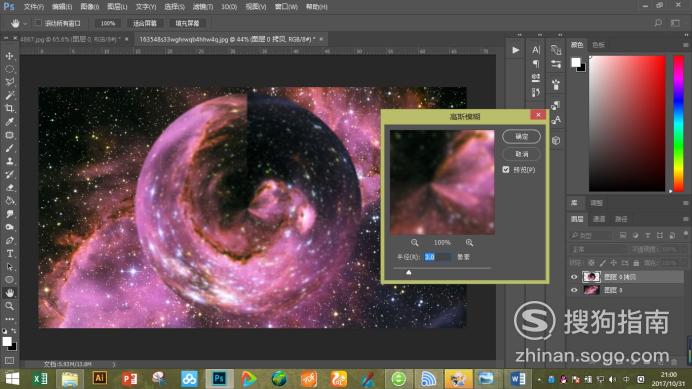Toggle the Preview checkbox in blur dialog

[506, 170]
